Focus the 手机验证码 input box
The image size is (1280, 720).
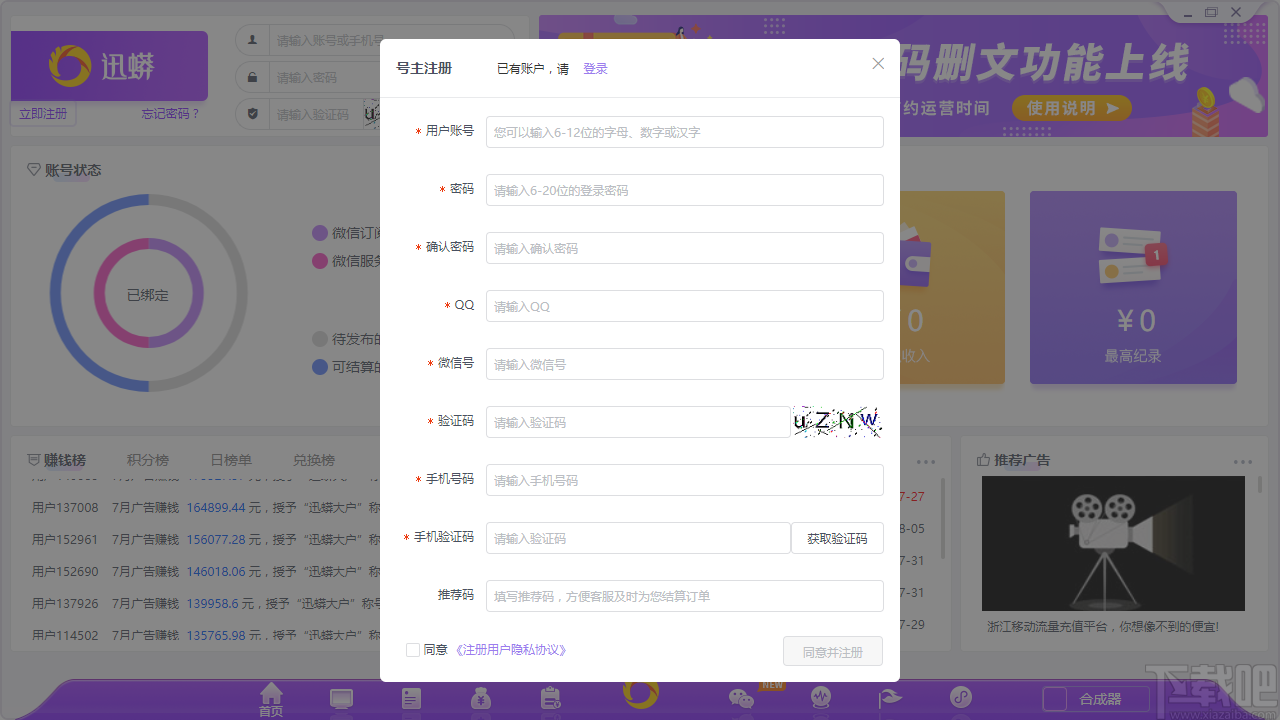click(638, 538)
